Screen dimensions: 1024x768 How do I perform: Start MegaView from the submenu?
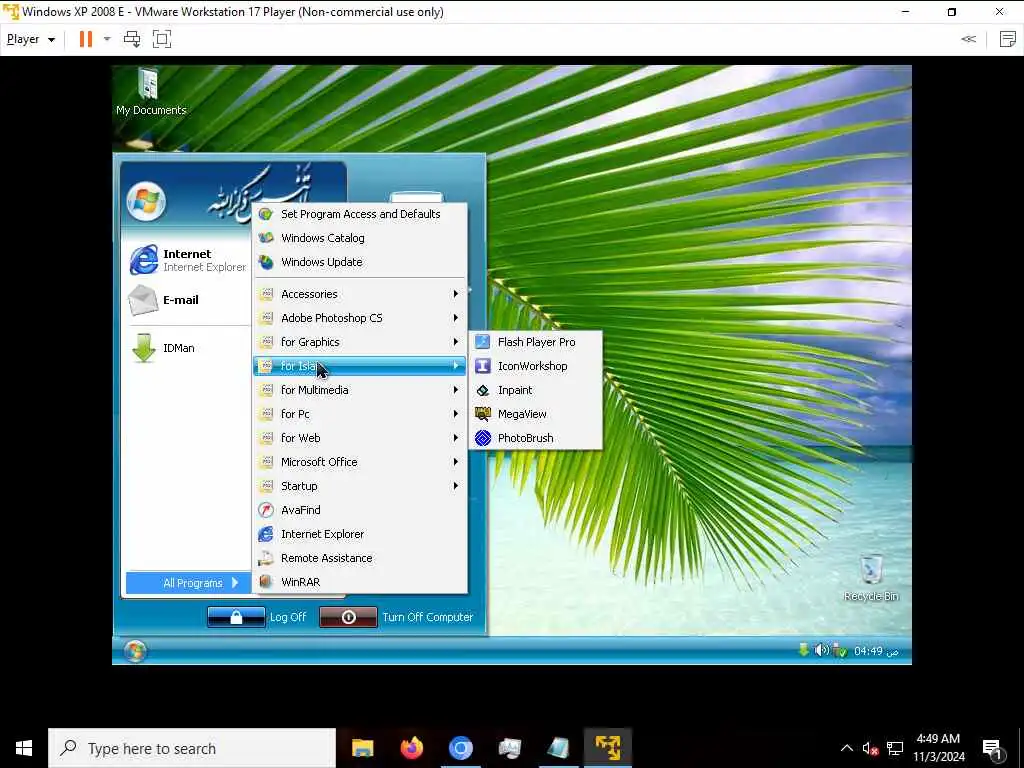coord(536,414)
